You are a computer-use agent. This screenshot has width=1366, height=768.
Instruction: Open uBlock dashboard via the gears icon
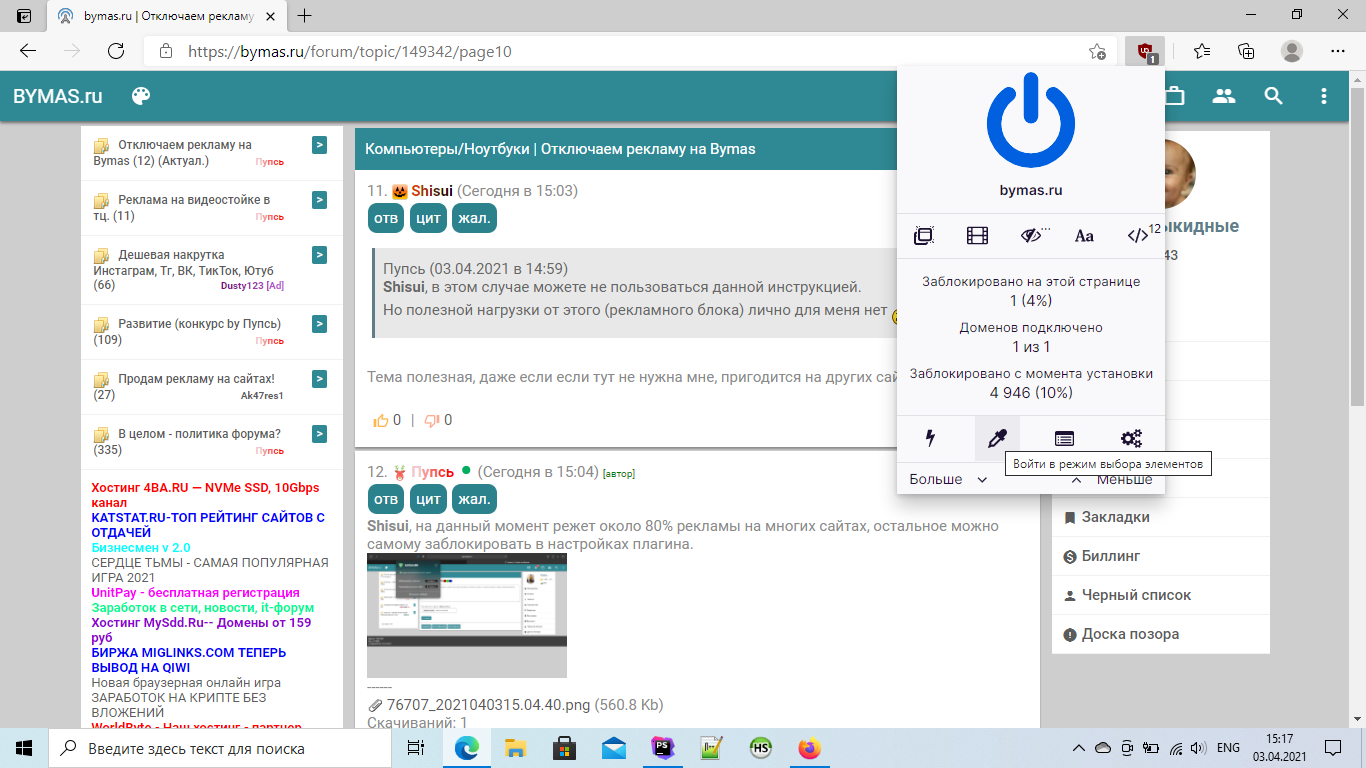click(x=1131, y=438)
